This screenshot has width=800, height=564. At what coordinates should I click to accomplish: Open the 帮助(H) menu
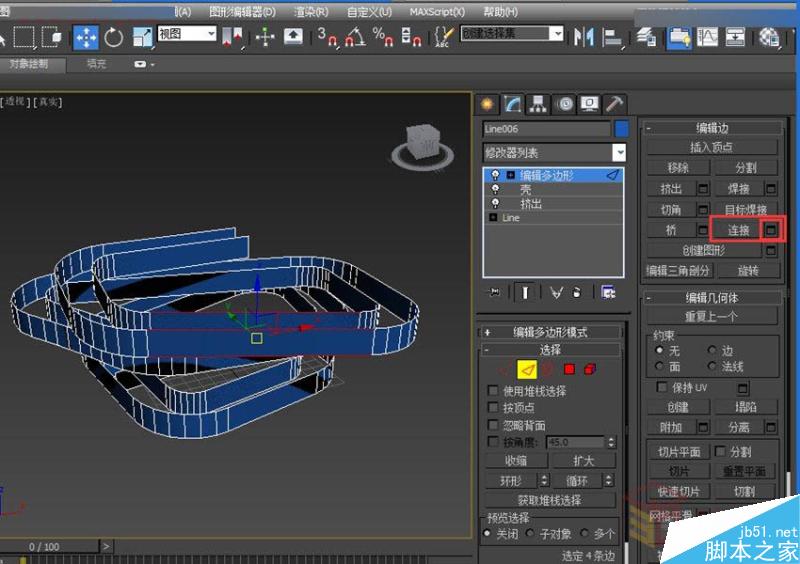(x=498, y=12)
